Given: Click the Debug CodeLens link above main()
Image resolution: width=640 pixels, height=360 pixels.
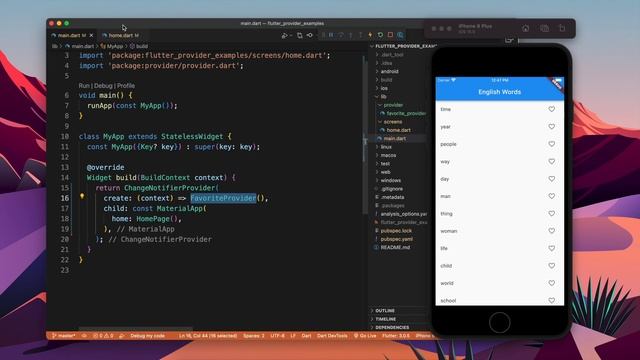Looking at the screenshot, I should click(x=103, y=86).
